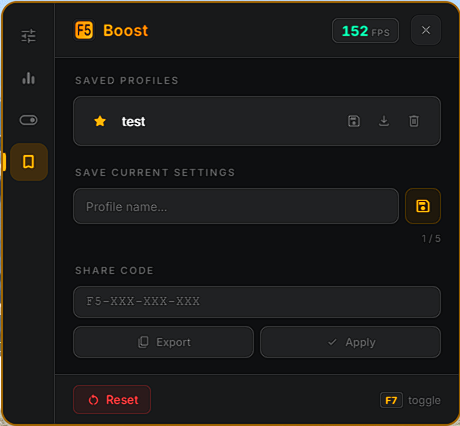Open the settings sliders sidebar tab

[28, 36]
